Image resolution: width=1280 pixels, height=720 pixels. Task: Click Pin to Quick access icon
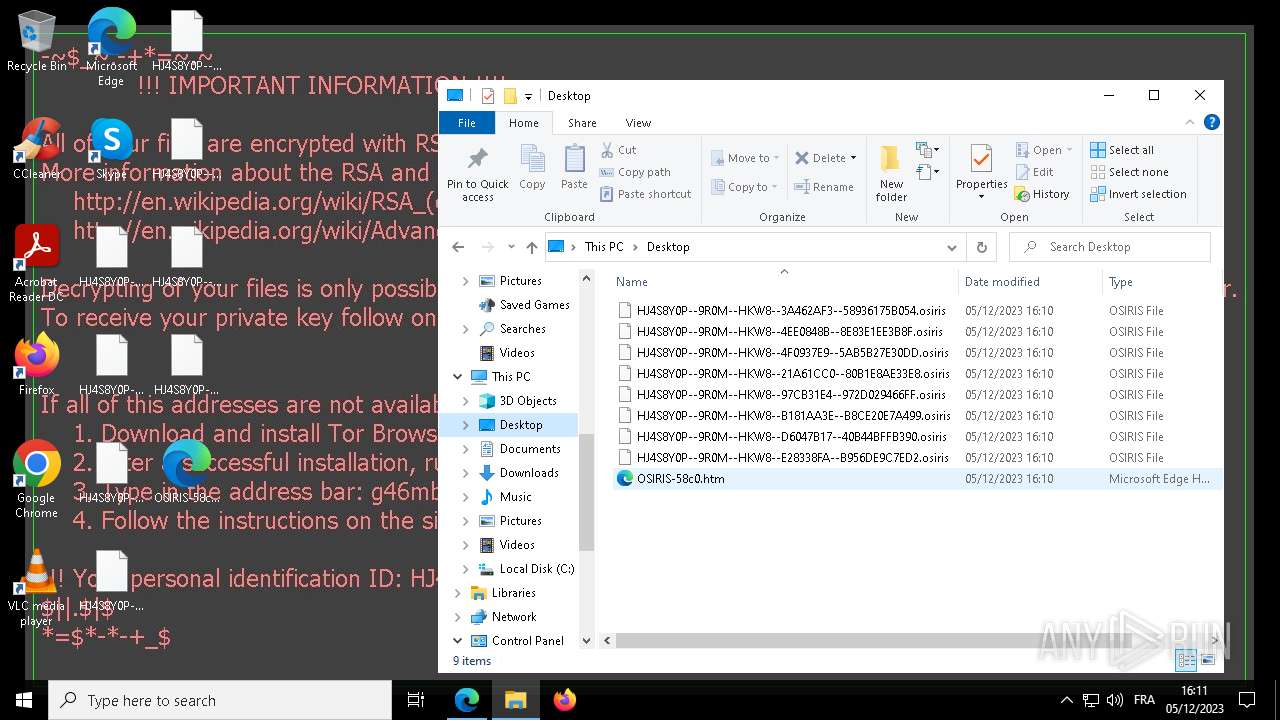478,174
